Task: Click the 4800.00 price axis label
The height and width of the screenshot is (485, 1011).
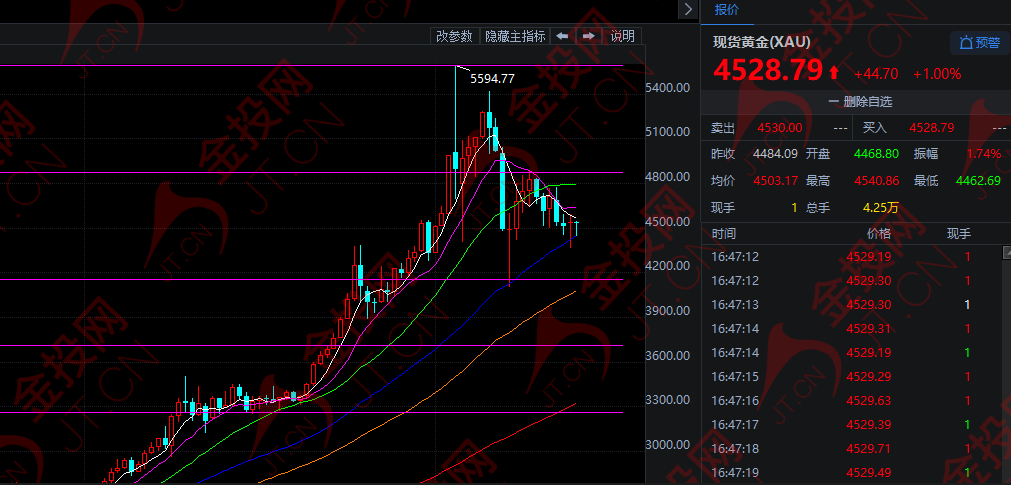Action: pos(667,177)
